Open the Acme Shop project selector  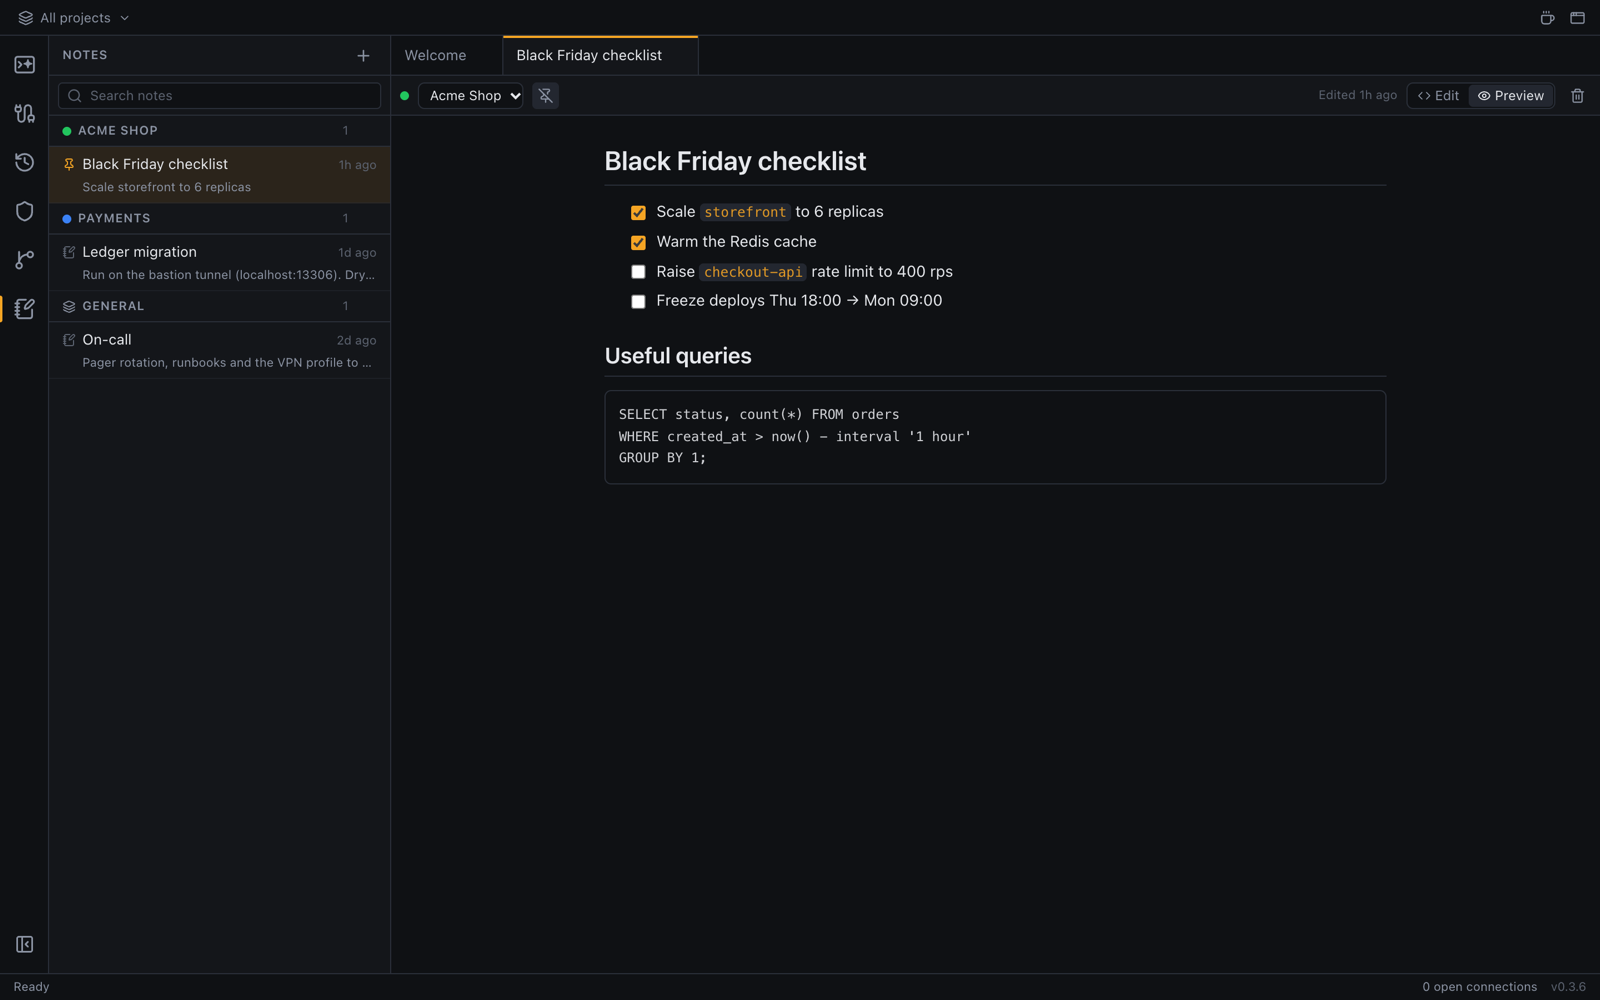[x=471, y=96]
